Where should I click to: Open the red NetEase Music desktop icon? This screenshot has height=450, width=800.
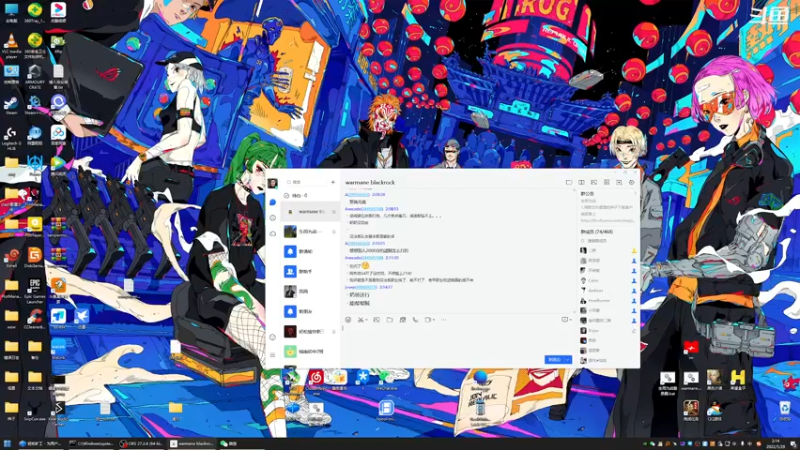pos(316,380)
